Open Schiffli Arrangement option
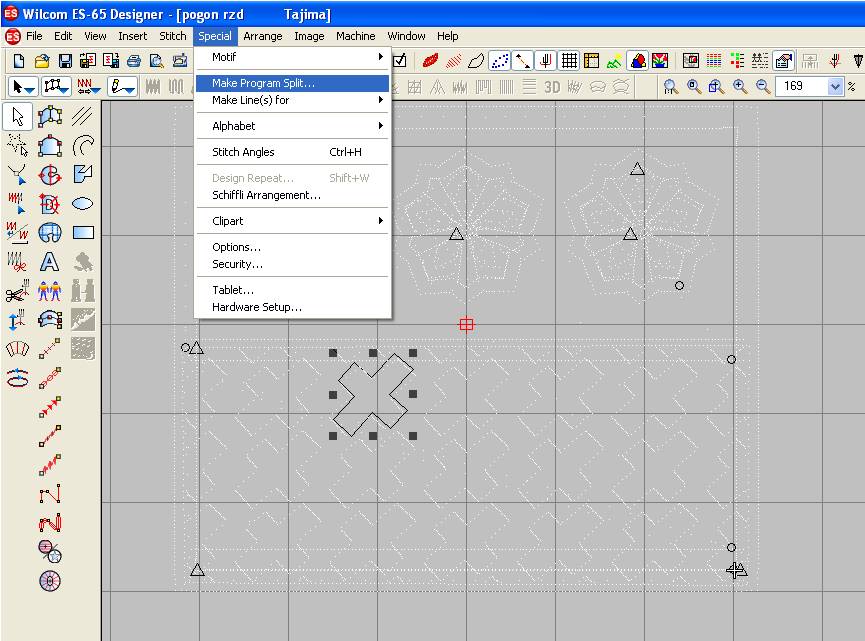Screen dimensions: 865x641 [266, 195]
